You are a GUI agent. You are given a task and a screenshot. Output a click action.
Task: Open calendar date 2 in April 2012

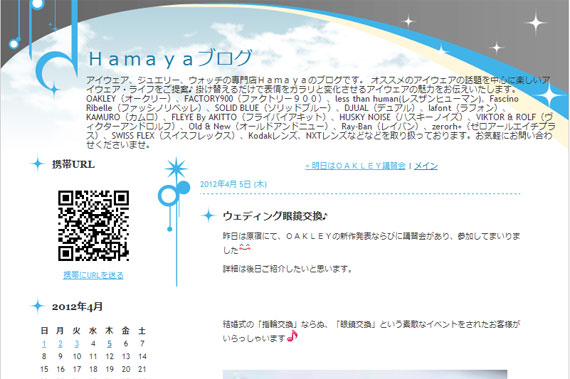pyautogui.click(x=60, y=343)
